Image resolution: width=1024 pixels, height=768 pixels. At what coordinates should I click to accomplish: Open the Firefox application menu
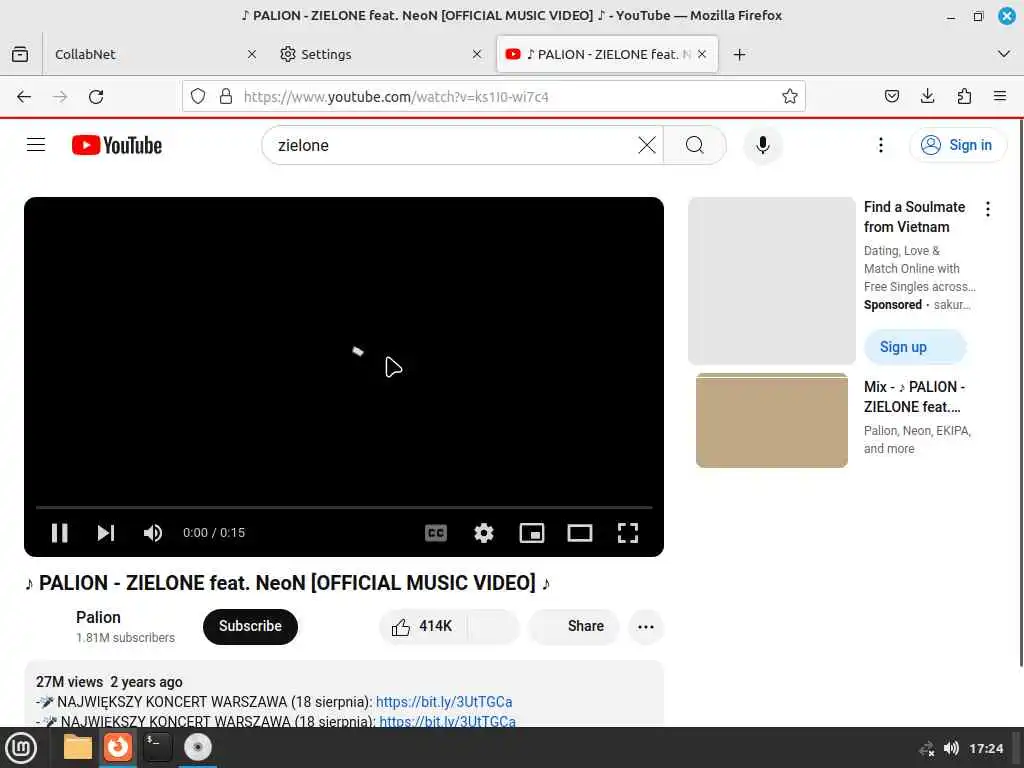pos(1000,97)
